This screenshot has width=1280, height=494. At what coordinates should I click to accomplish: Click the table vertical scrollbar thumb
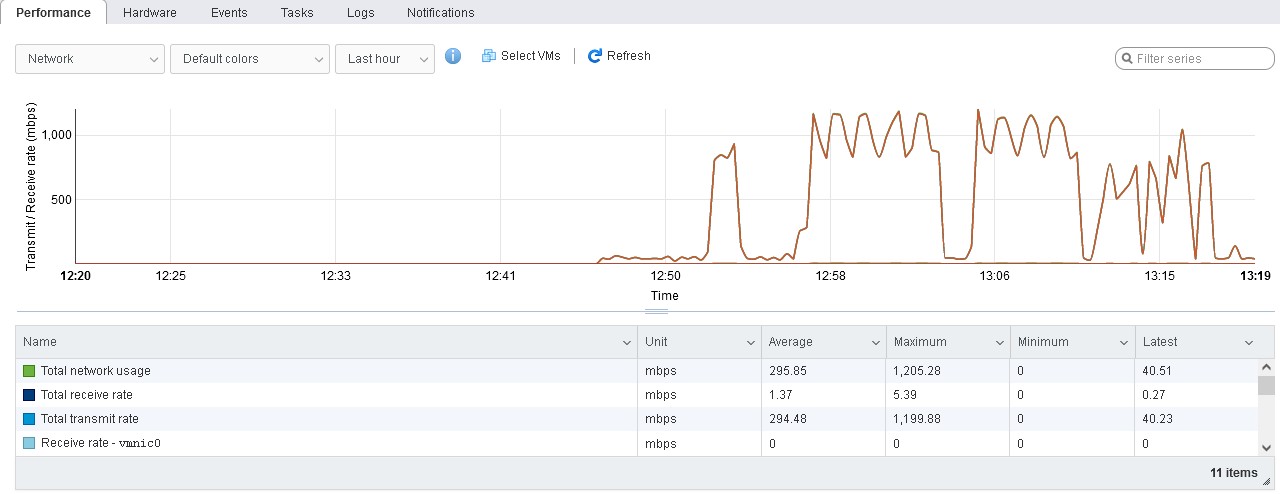pos(1266,386)
